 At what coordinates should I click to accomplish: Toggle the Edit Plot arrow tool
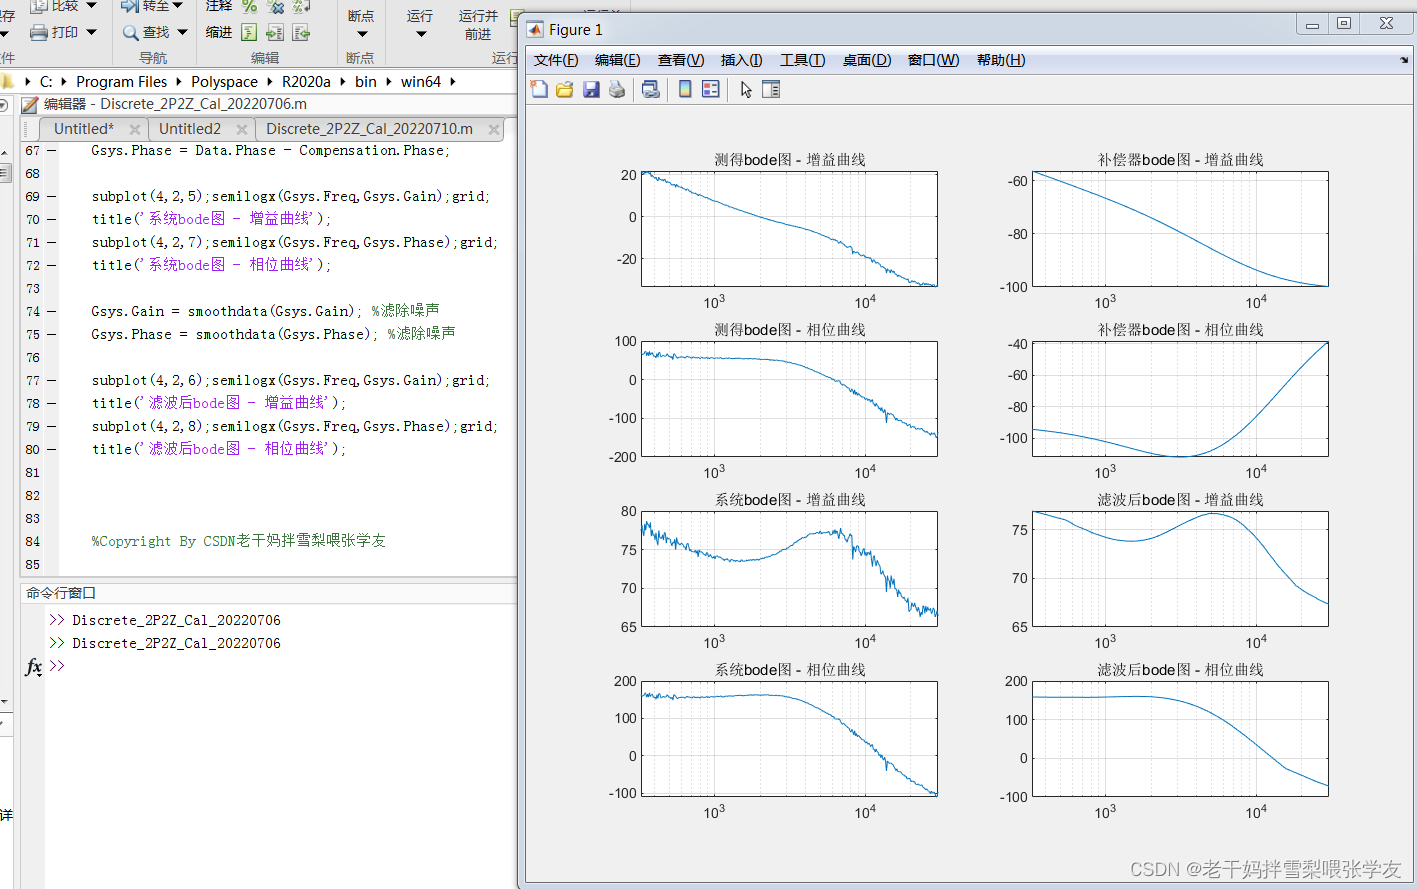(746, 89)
